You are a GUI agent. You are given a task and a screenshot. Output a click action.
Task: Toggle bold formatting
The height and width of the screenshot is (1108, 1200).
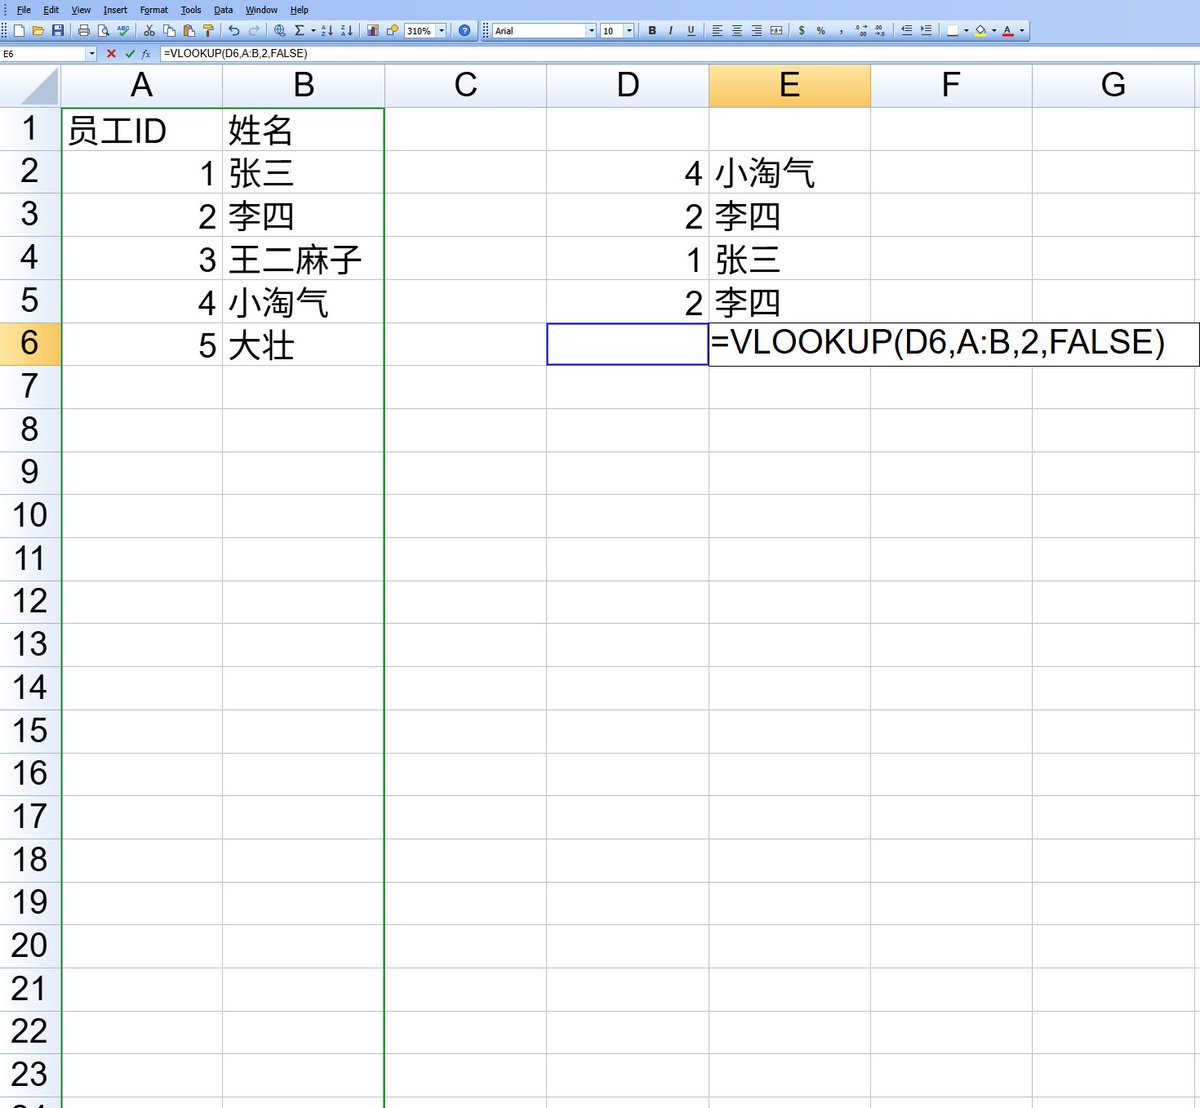652,31
